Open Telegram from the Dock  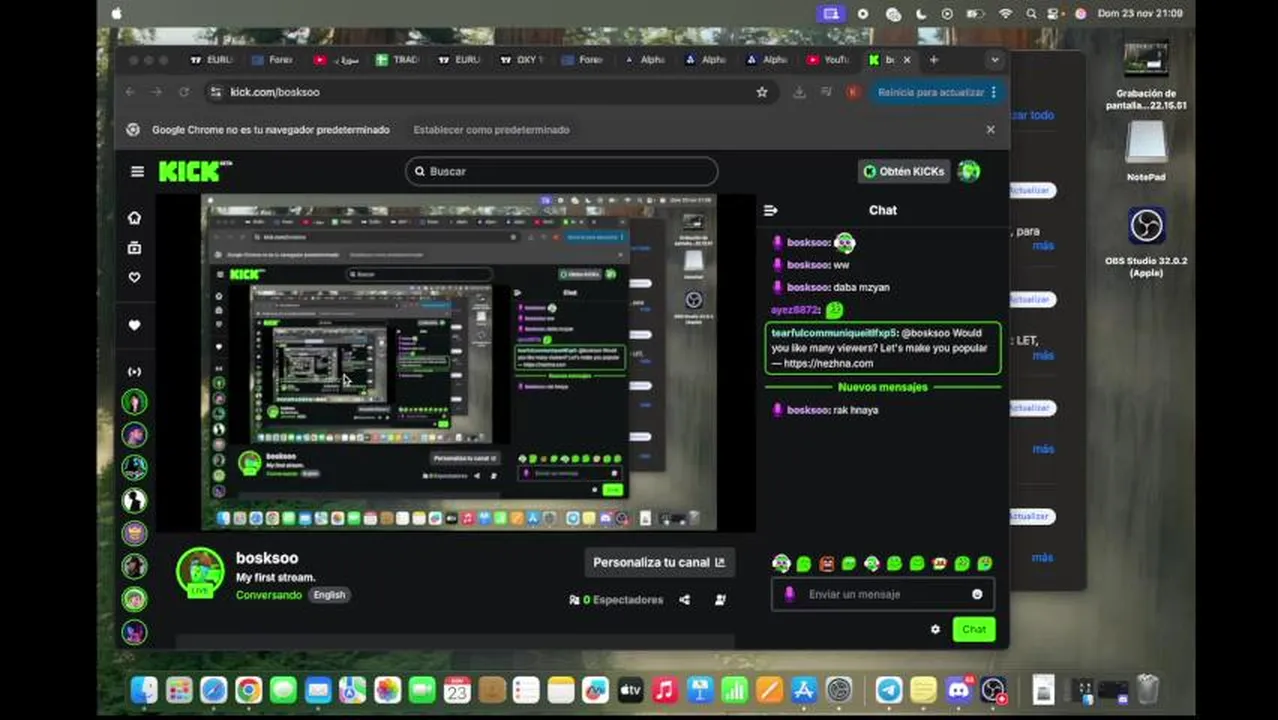click(x=888, y=690)
